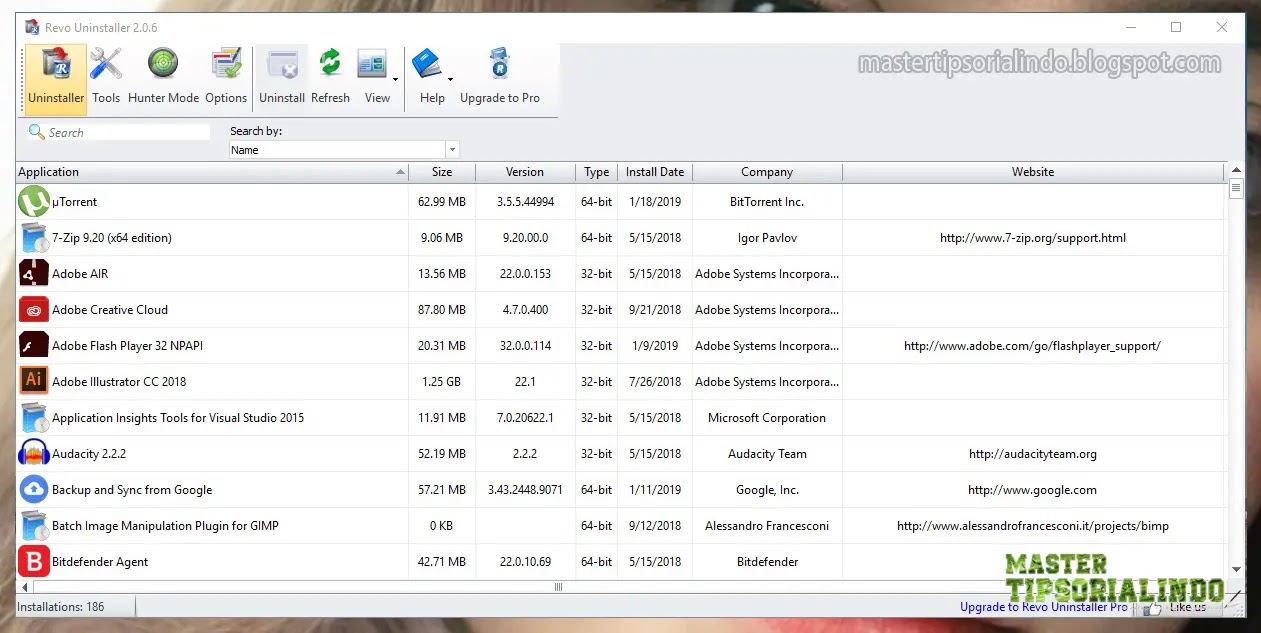Refresh the installed programs list
The width and height of the screenshot is (1261, 633).
pos(330,77)
